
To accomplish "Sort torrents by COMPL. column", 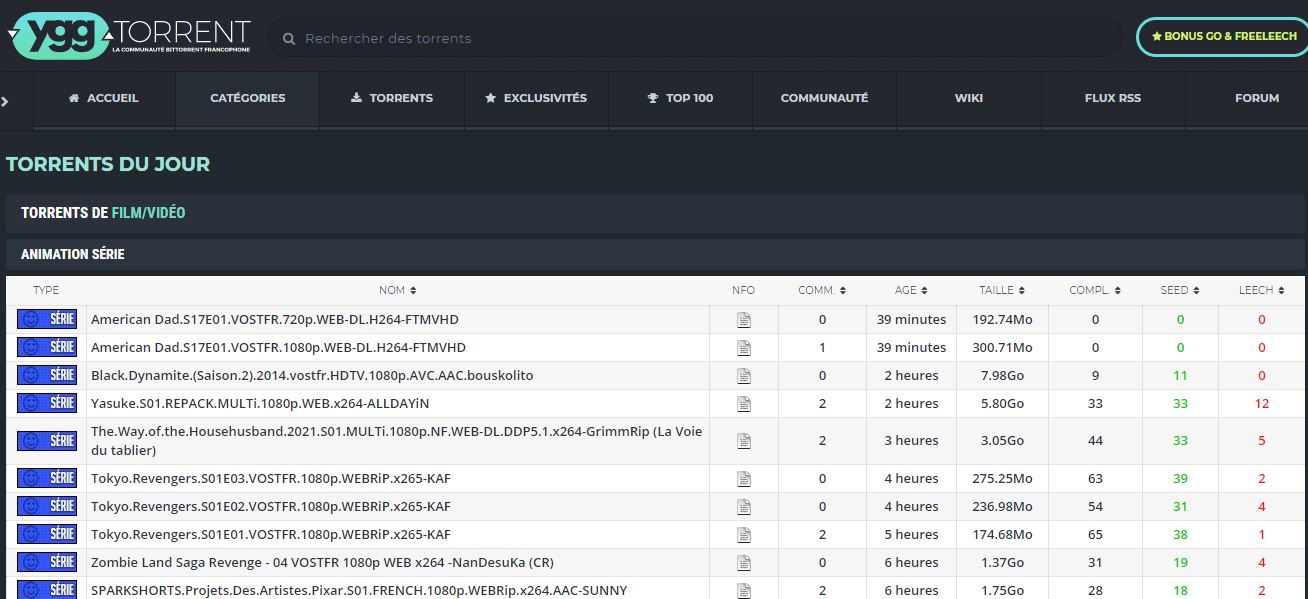I will coord(1094,290).
